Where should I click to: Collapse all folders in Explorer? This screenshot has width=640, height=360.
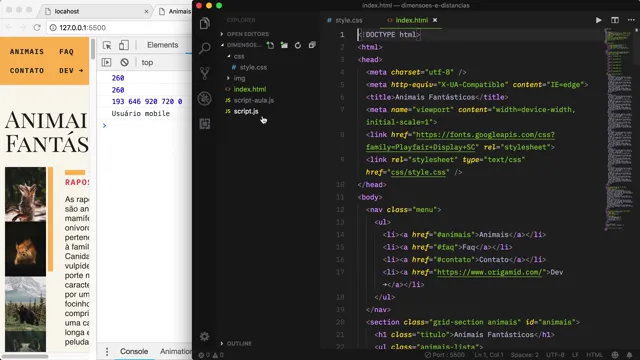[312, 45]
